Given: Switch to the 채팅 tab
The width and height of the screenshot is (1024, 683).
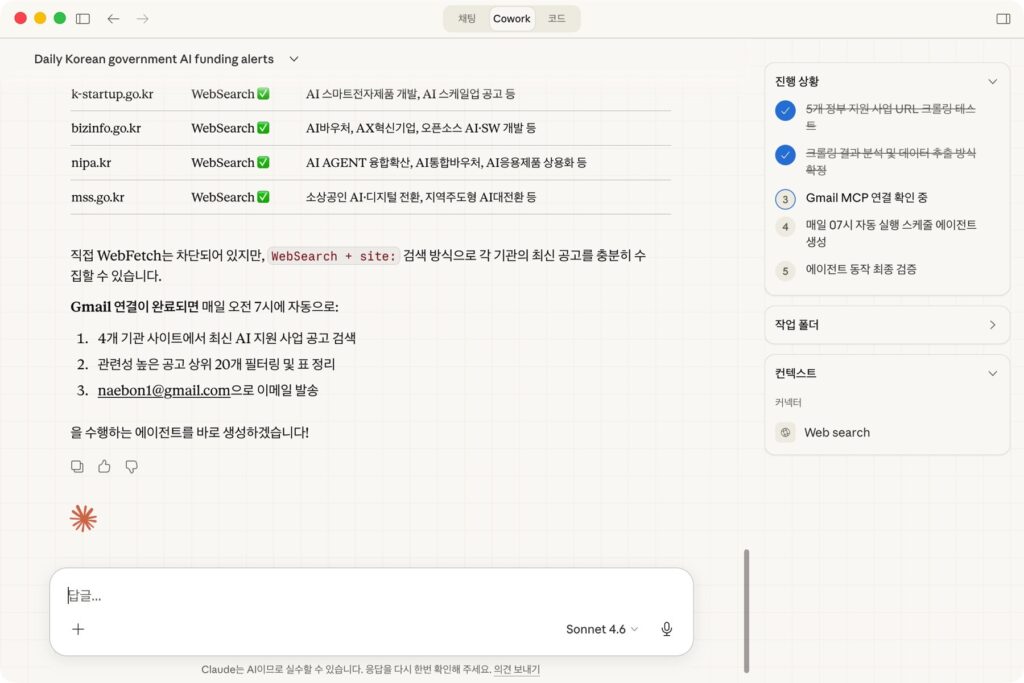Looking at the screenshot, I should [x=467, y=19].
